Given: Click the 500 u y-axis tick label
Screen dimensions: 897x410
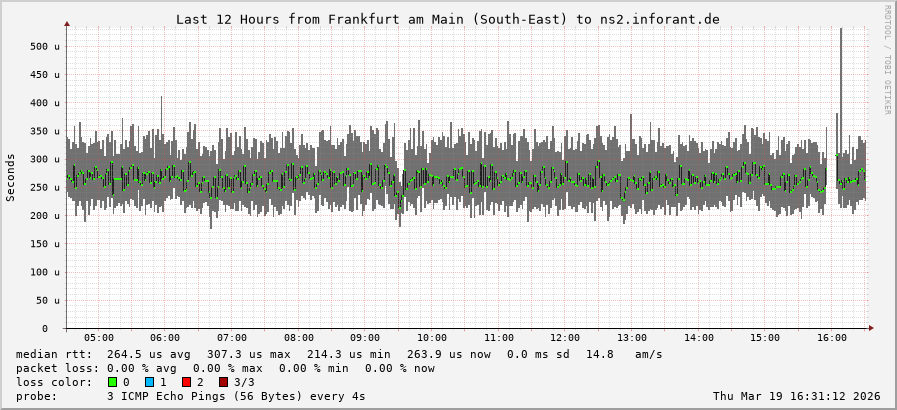Looking at the screenshot, I should tap(47, 46).
